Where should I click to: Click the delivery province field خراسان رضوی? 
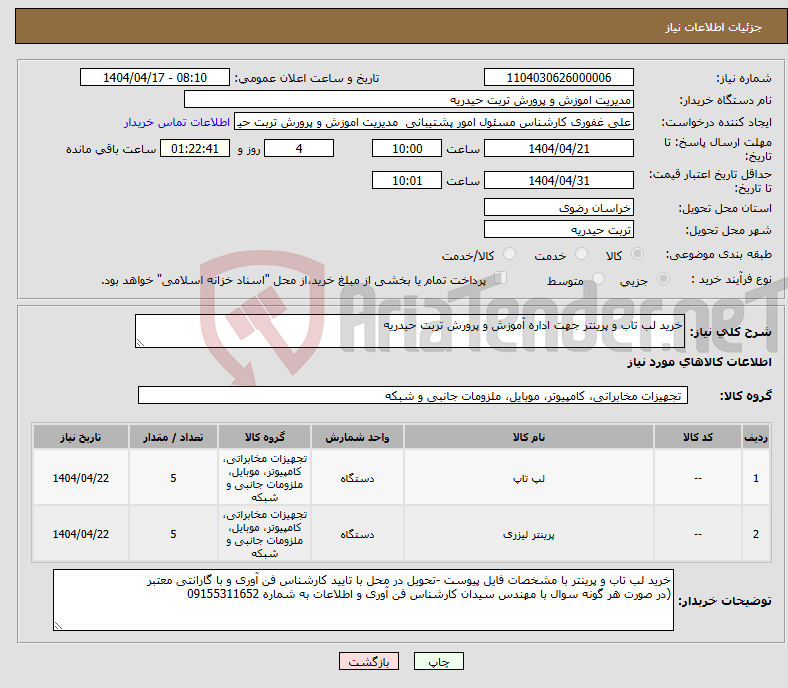coord(558,207)
